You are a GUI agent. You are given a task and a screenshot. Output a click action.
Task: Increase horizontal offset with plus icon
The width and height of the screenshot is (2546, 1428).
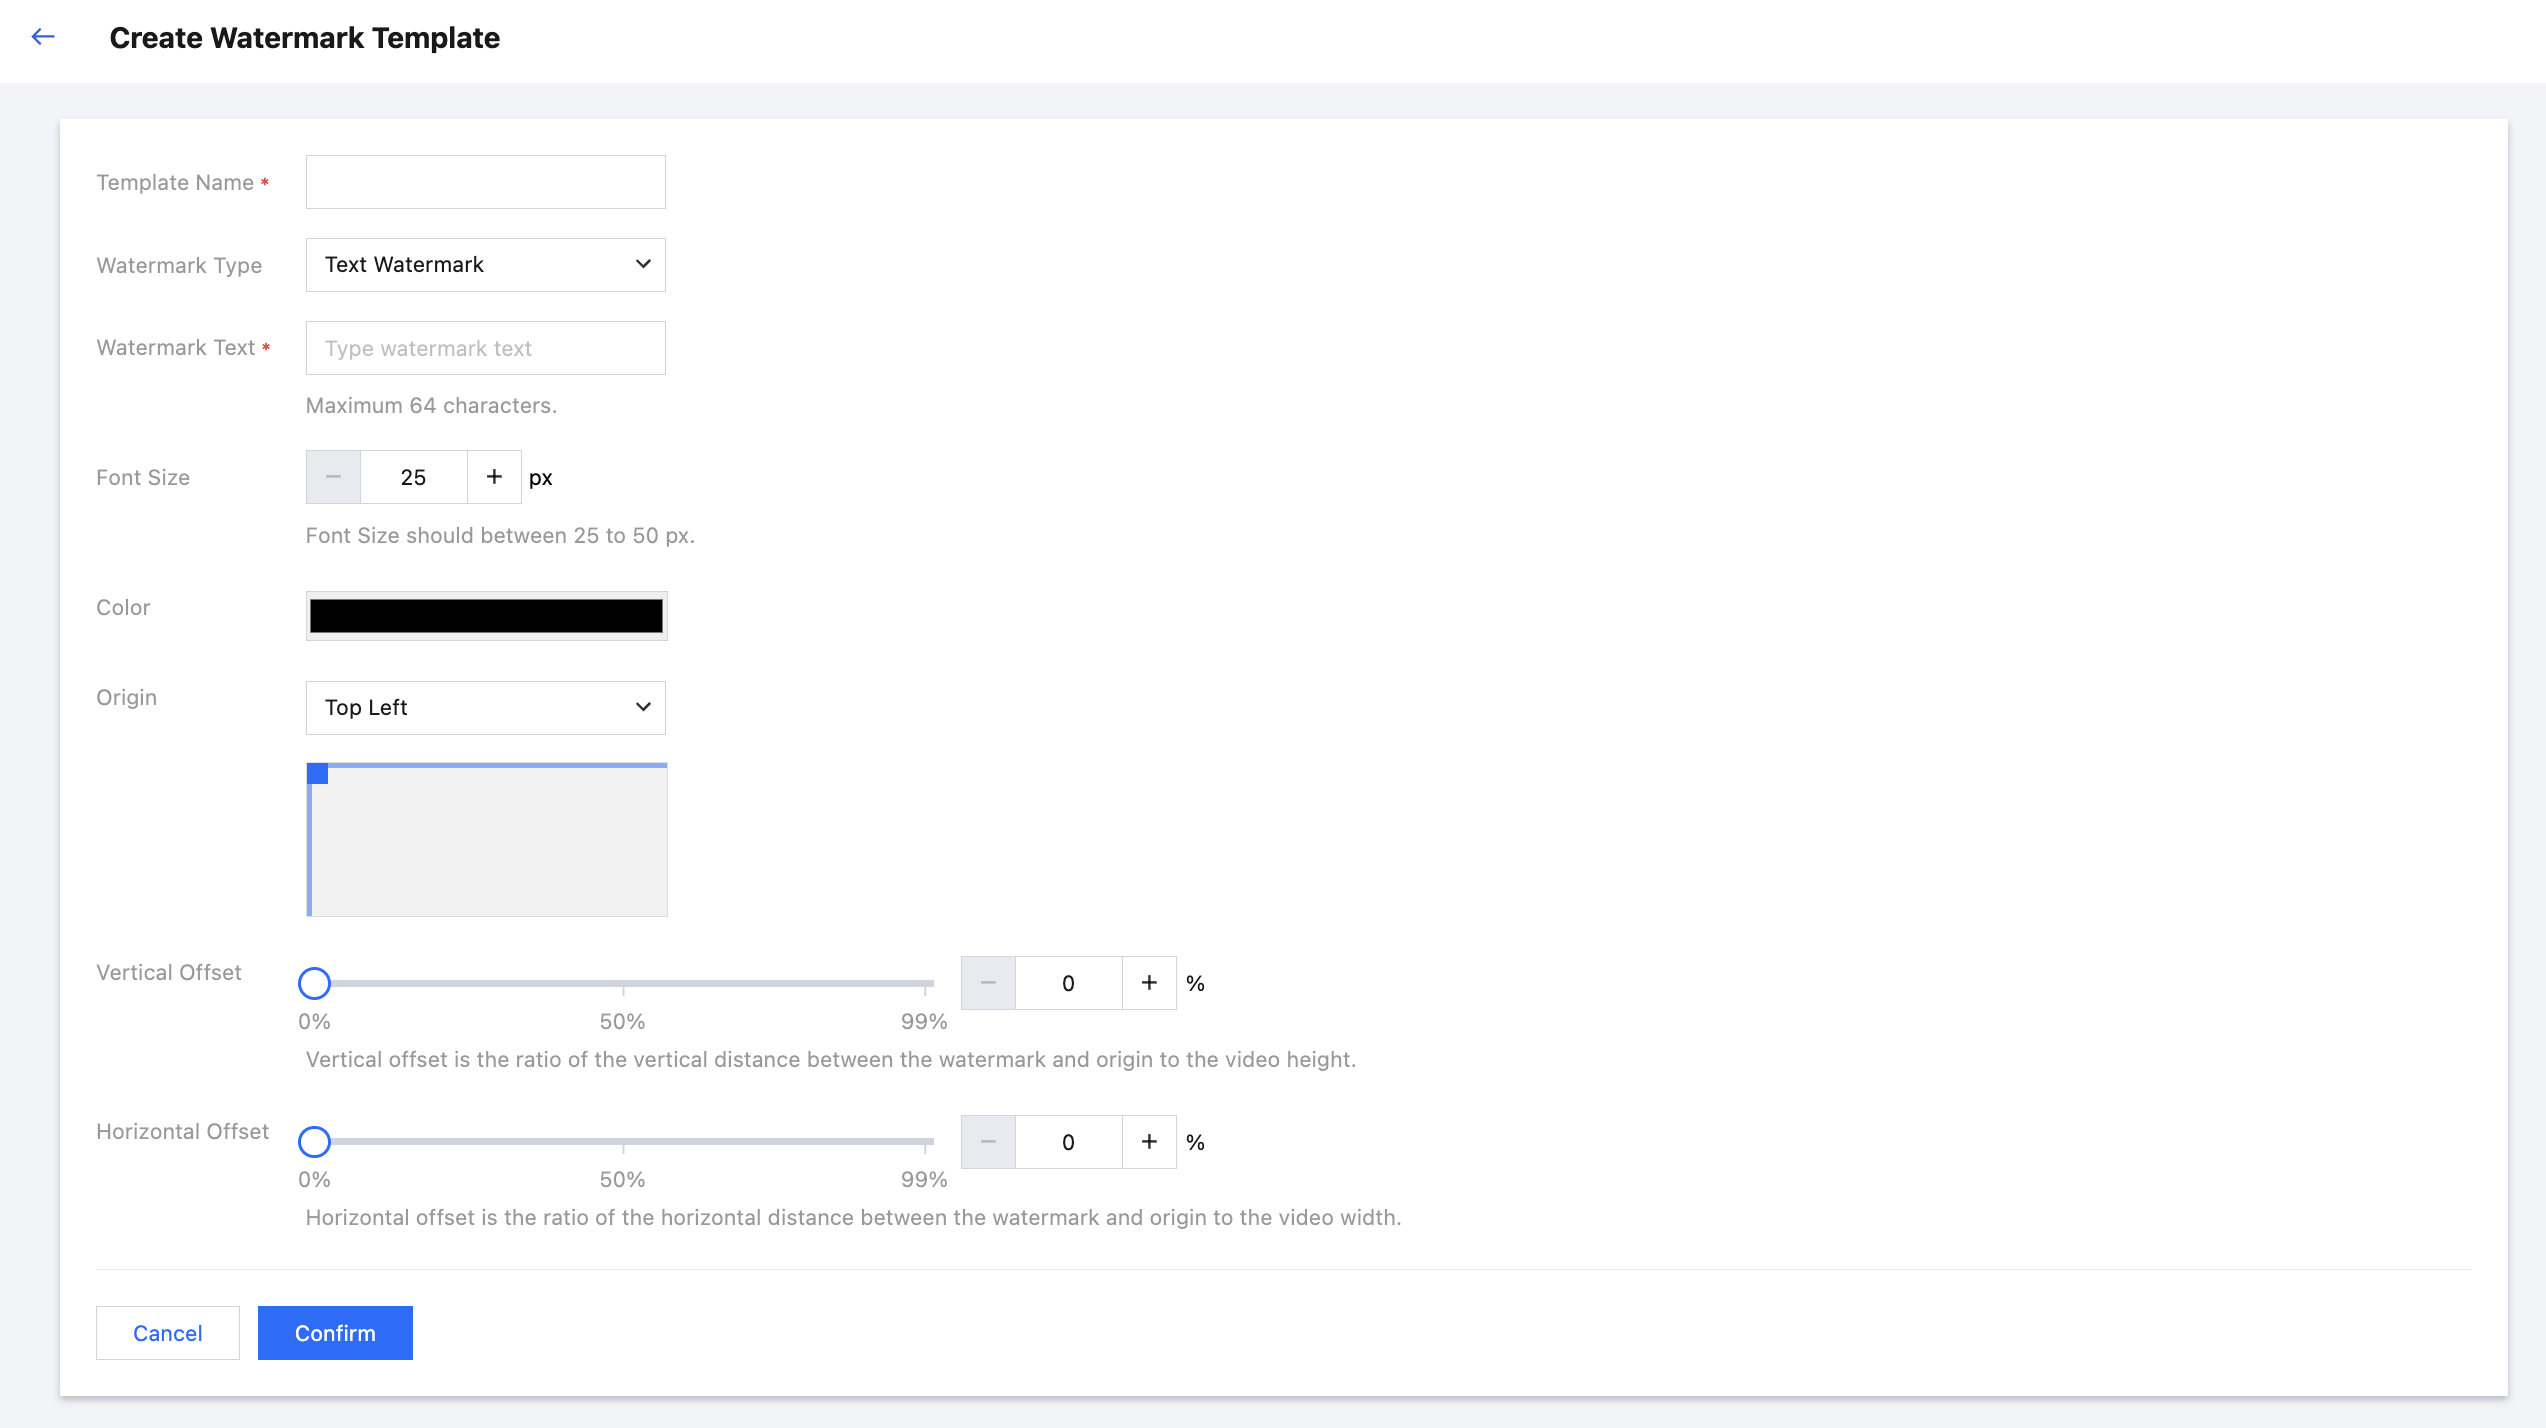(x=1149, y=1142)
